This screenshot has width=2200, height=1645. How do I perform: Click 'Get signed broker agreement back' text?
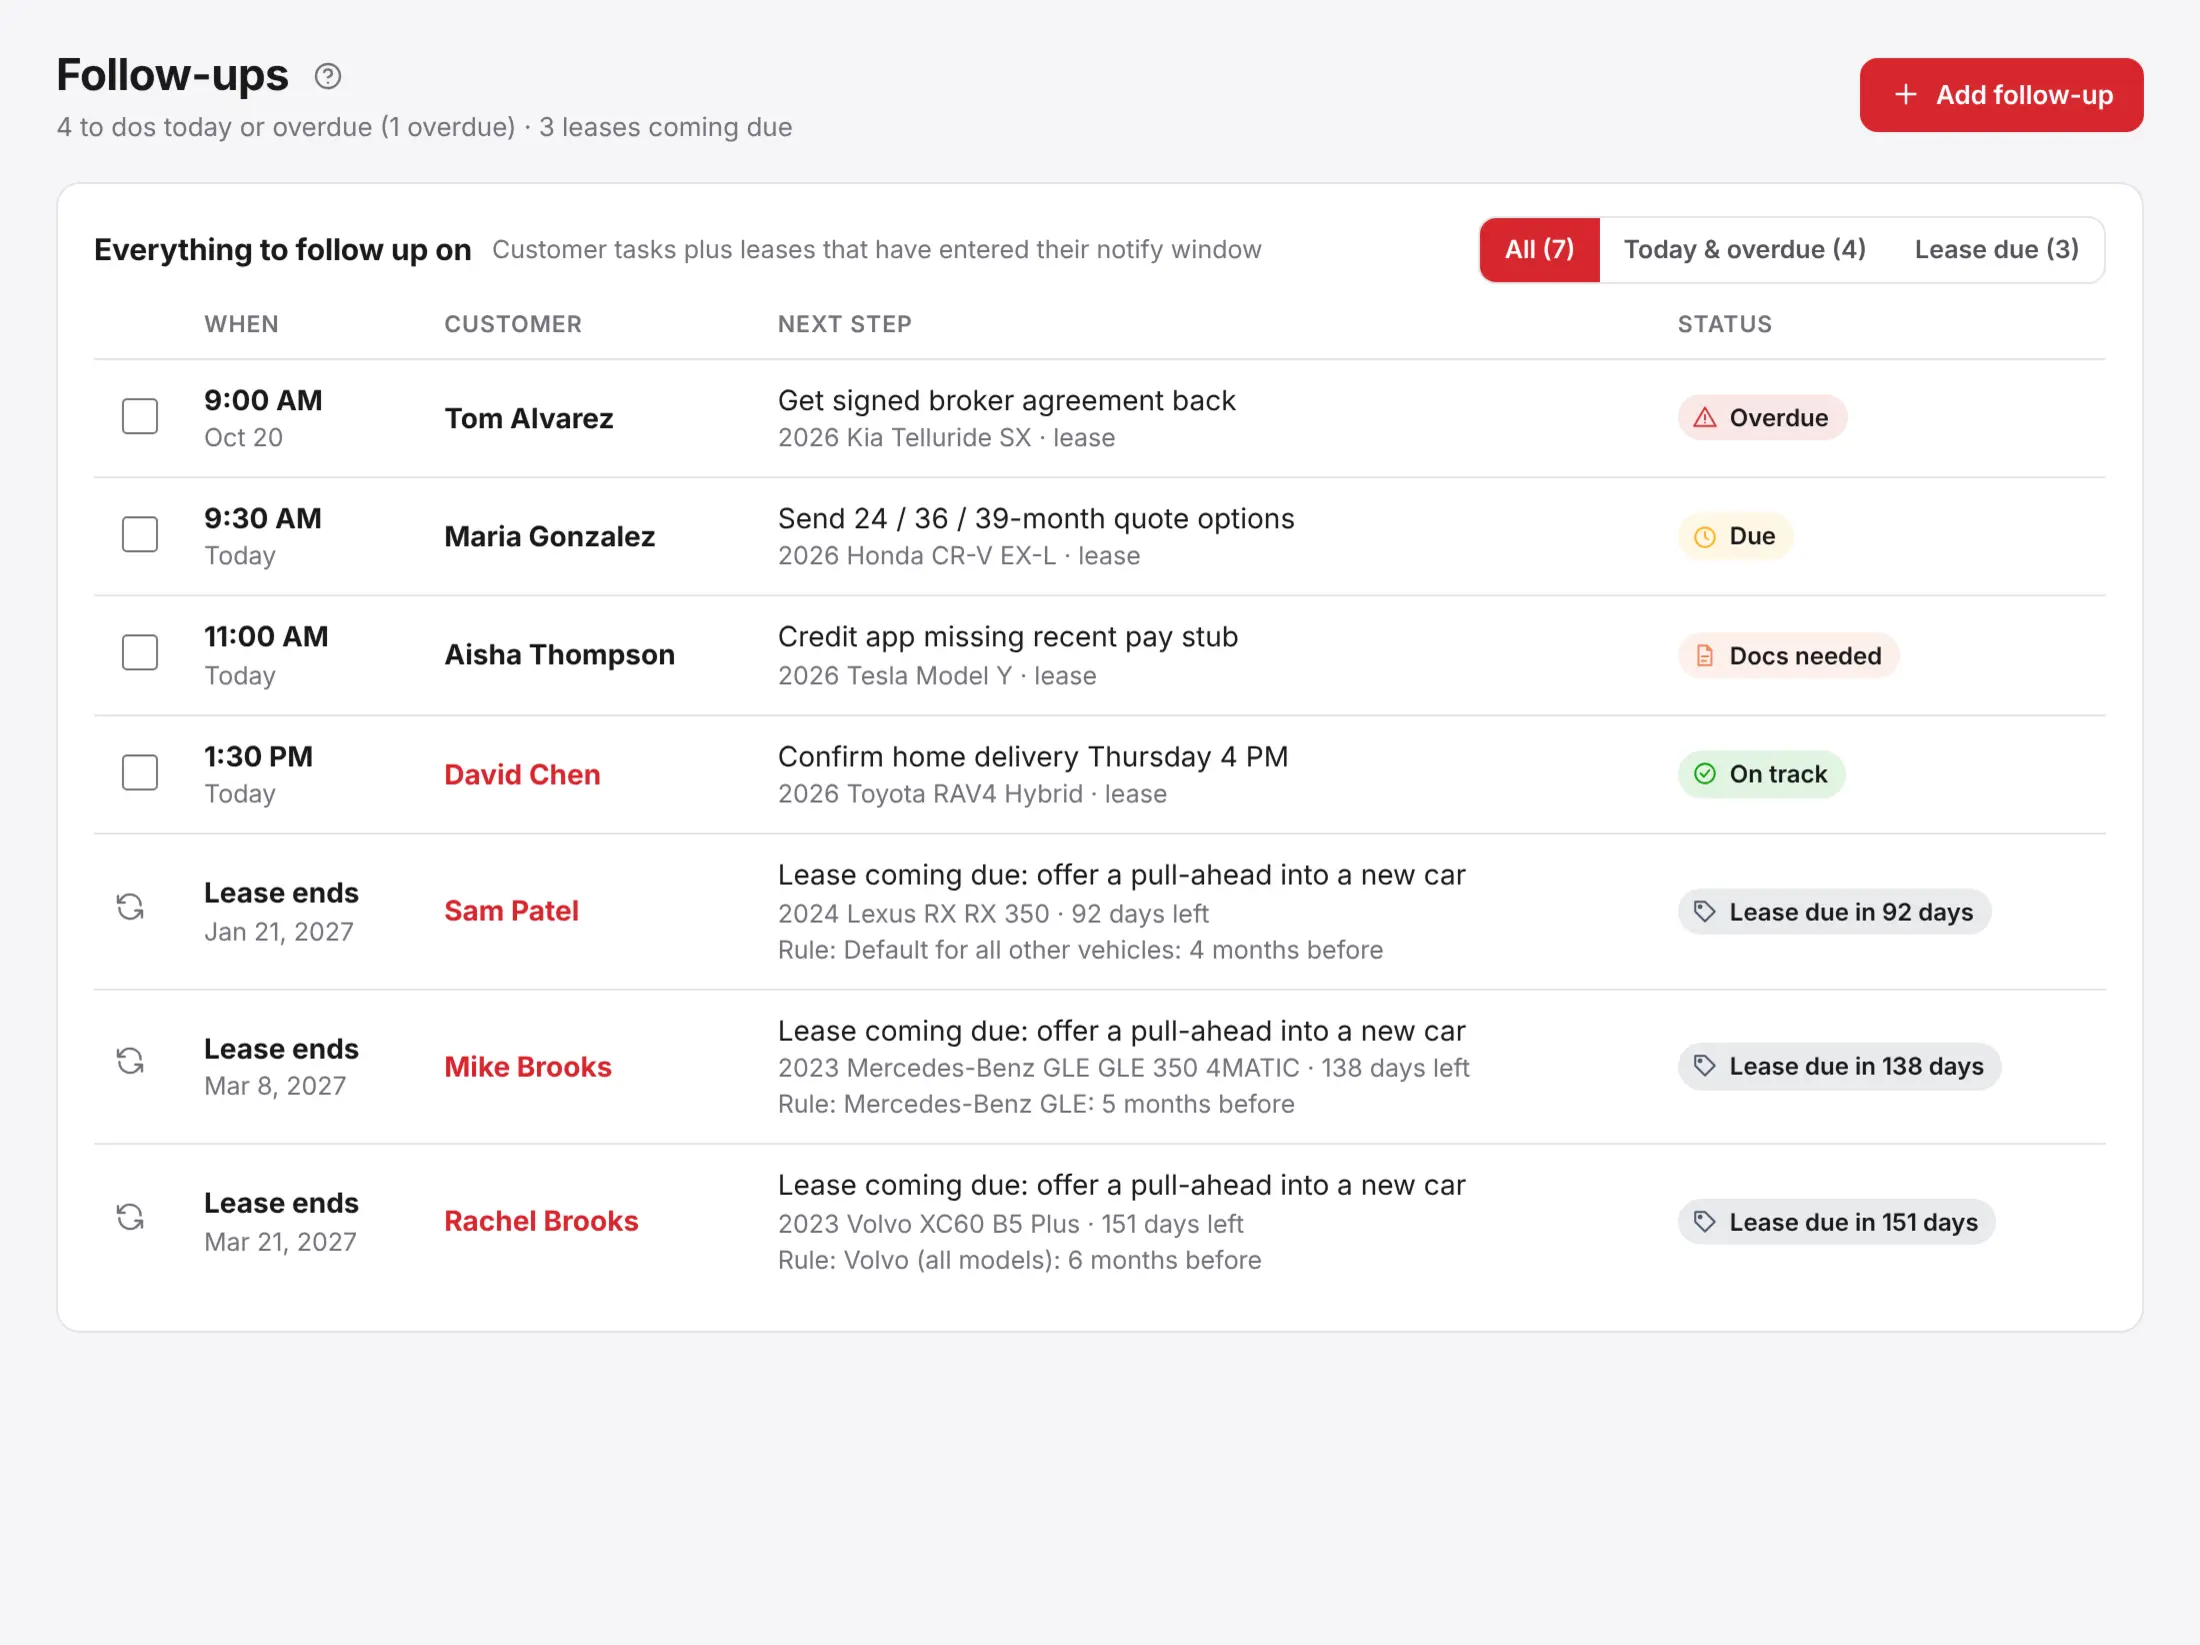pyautogui.click(x=1007, y=401)
